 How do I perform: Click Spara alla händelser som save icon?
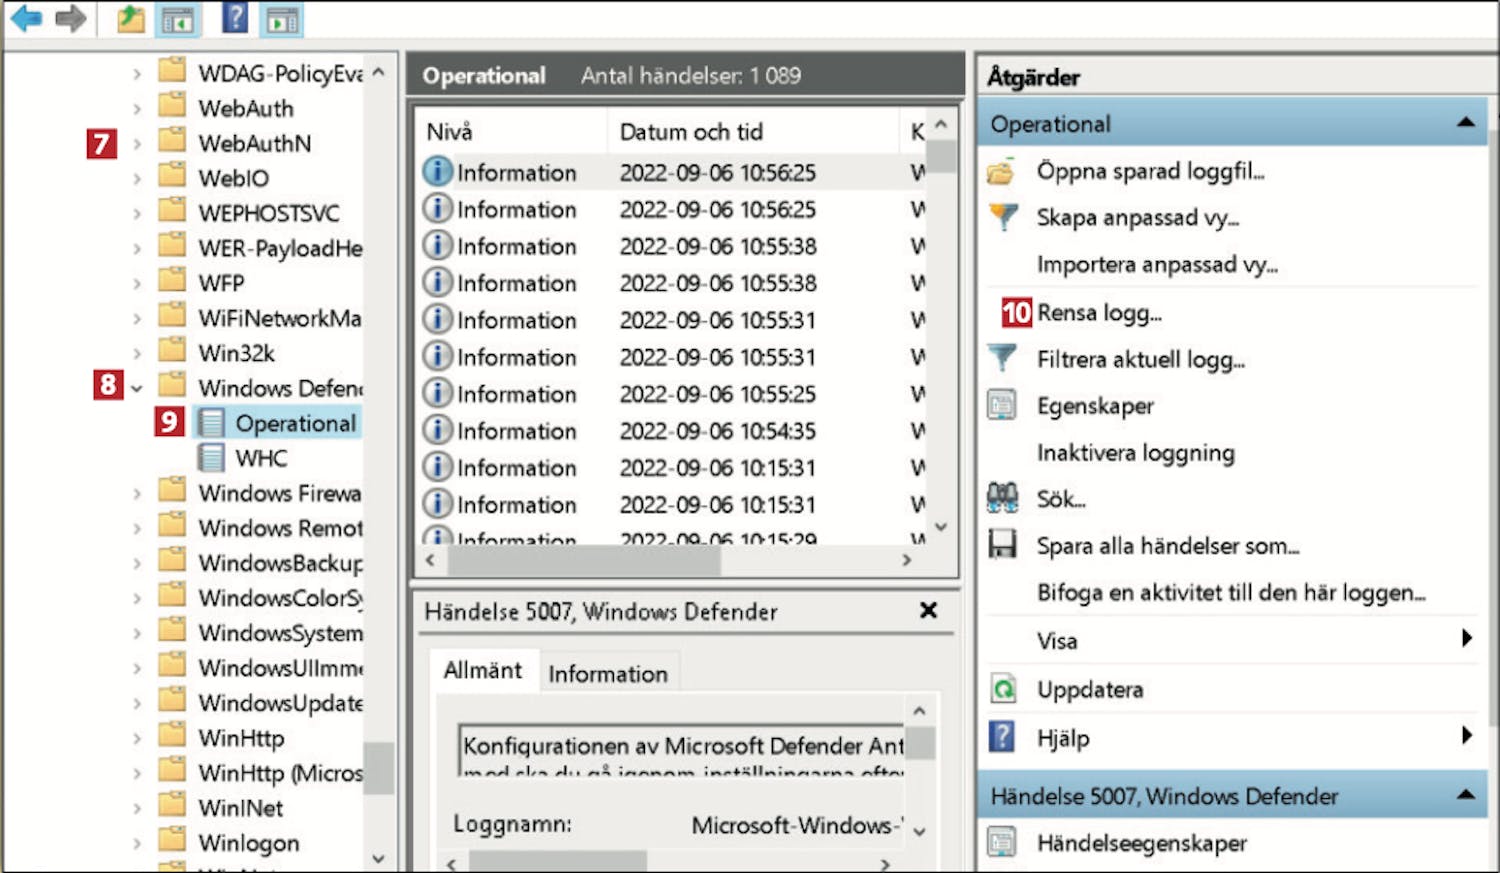(x=1002, y=545)
